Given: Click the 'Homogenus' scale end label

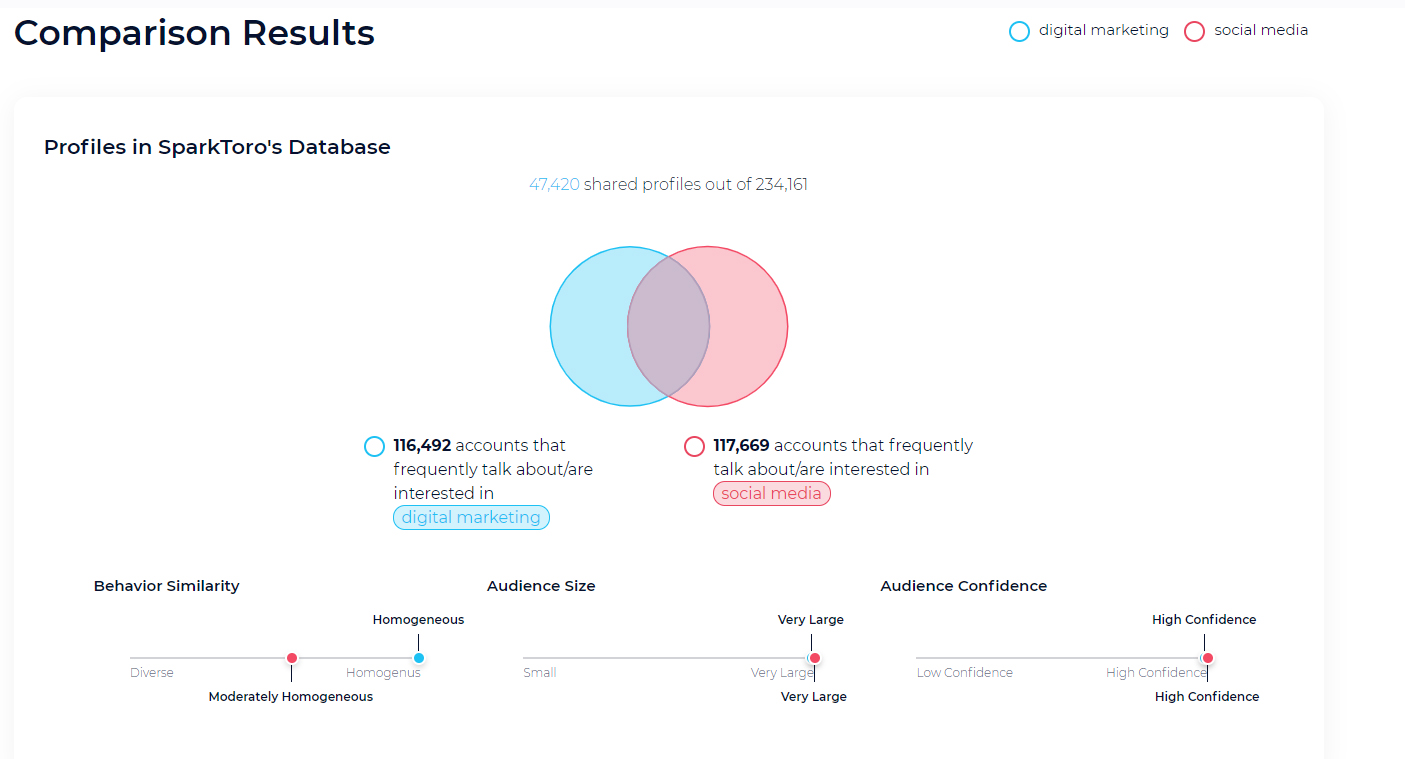Looking at the screenshot, I should pos(383,673).
